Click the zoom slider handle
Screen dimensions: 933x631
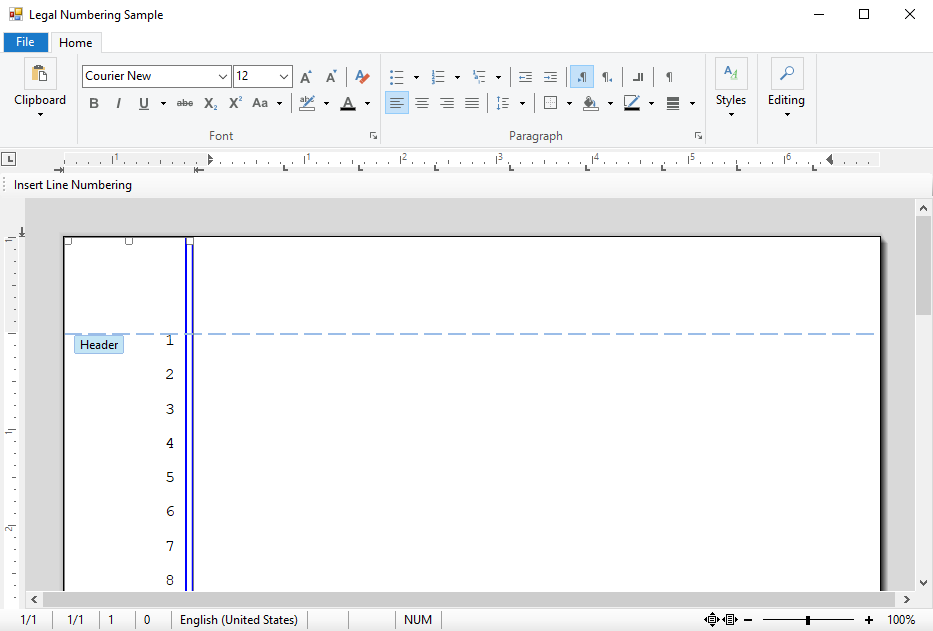pos(807,620)
